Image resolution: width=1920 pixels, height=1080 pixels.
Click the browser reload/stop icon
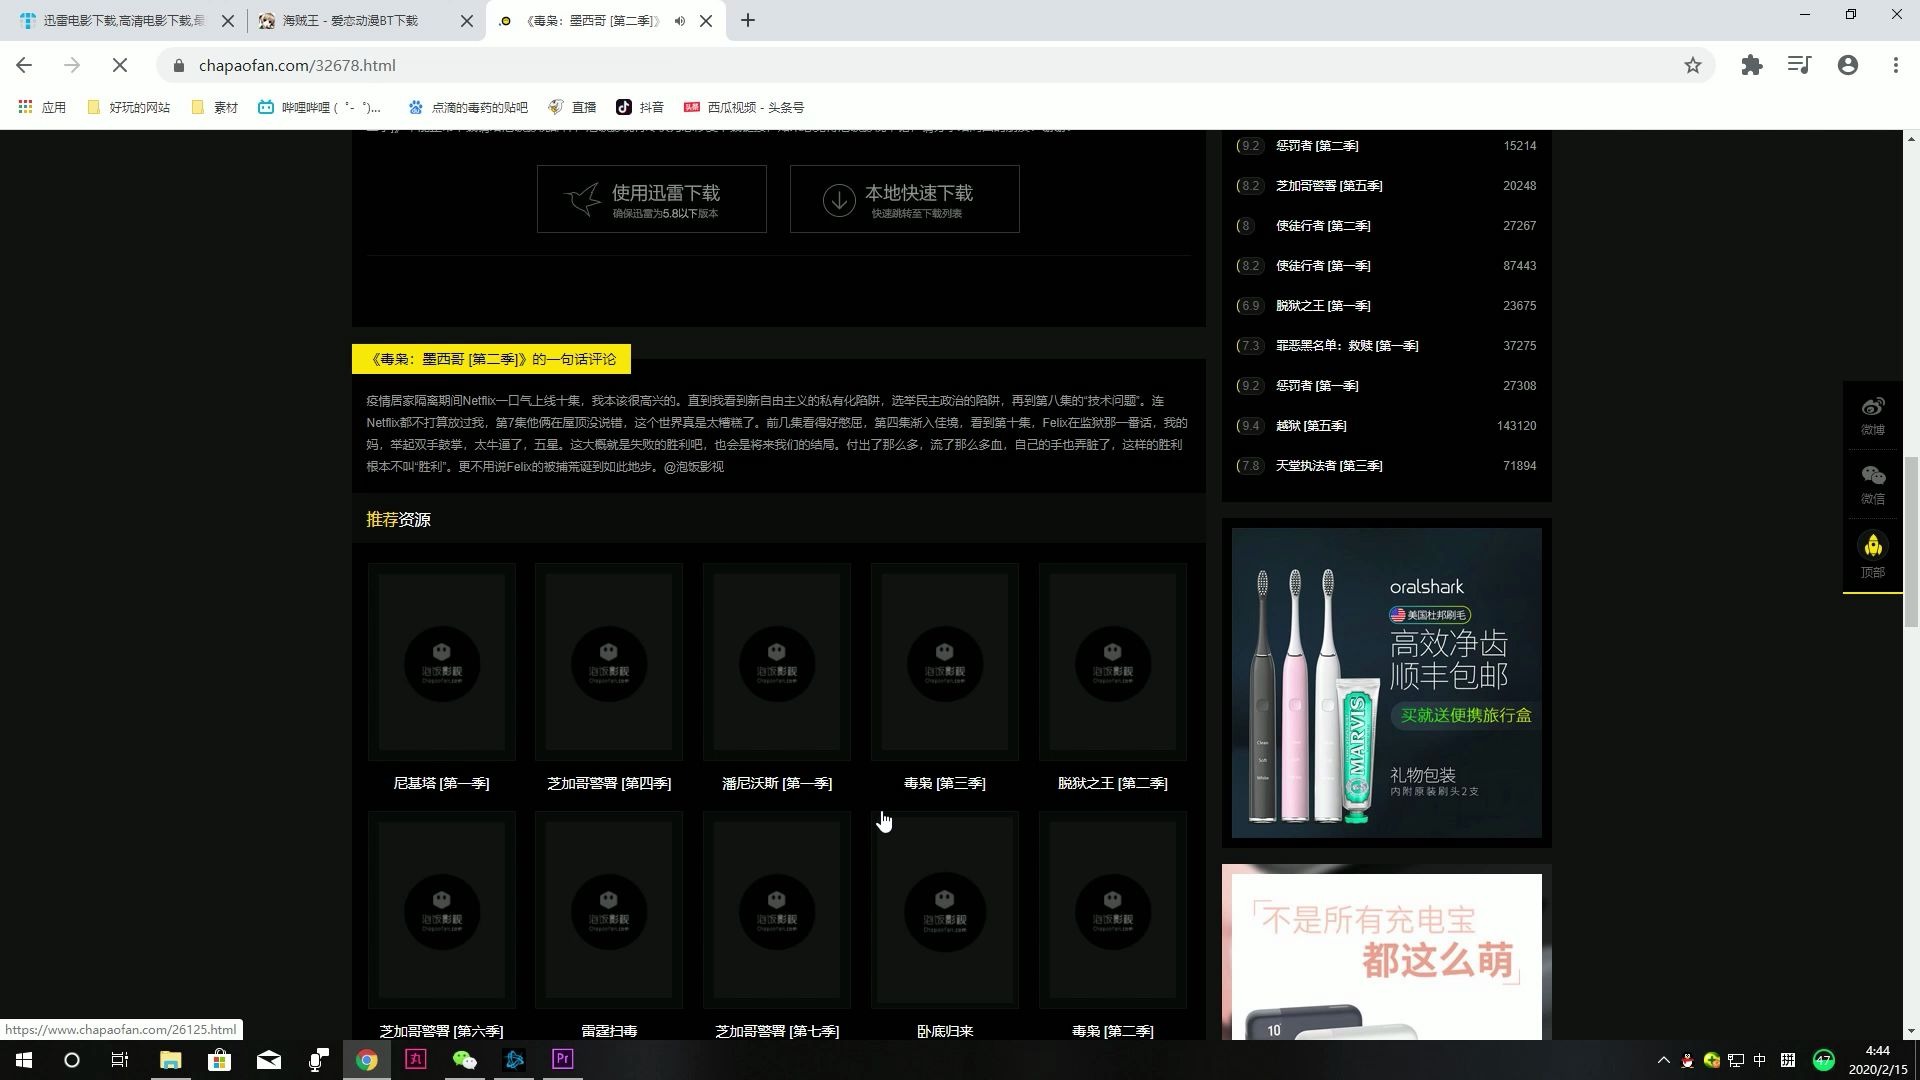pyautogui.click(x=119, y=66)
